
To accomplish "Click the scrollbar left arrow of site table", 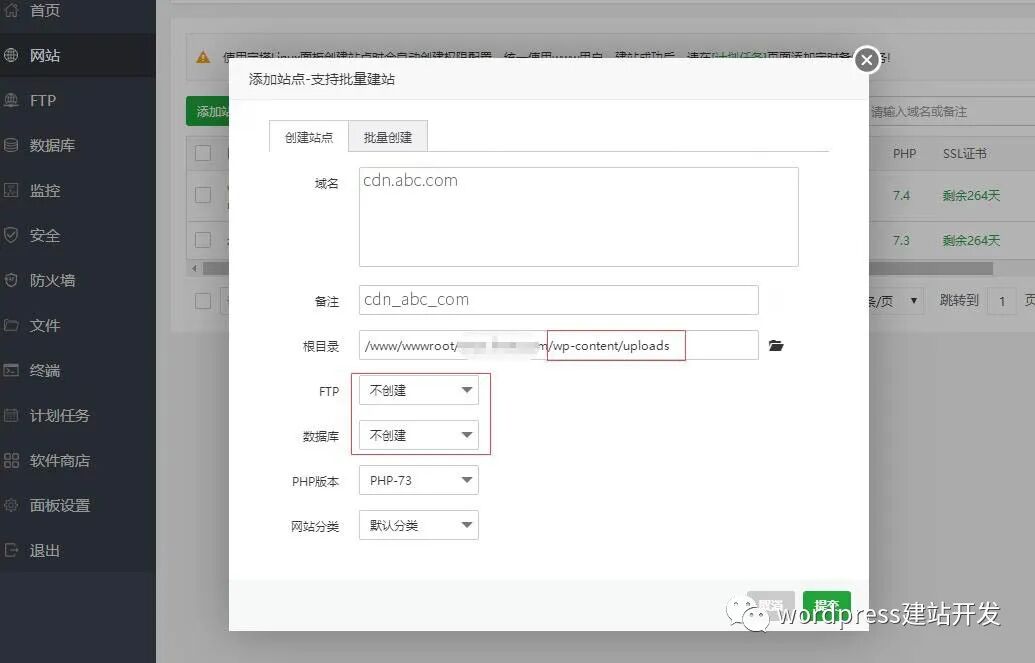I will (x=194, y=268).
